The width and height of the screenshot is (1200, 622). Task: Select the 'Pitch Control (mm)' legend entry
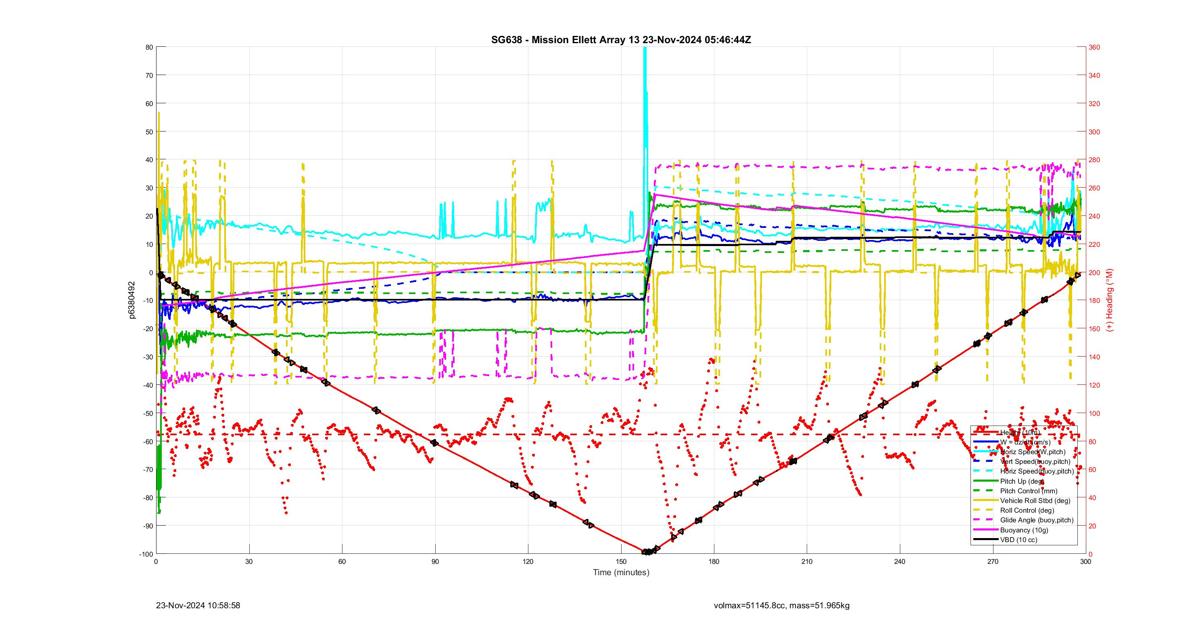[1029, 491]
